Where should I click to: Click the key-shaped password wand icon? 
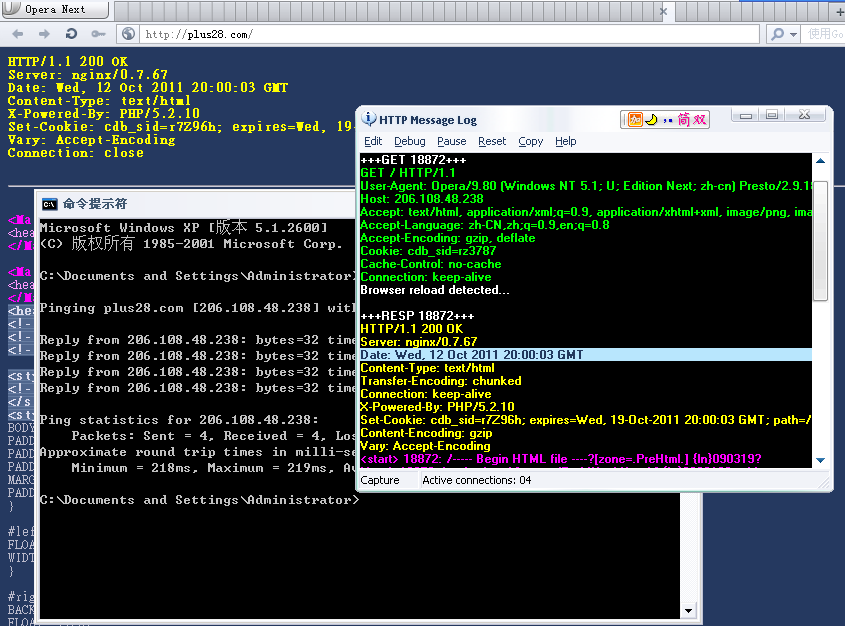click(x=96, y=34)
